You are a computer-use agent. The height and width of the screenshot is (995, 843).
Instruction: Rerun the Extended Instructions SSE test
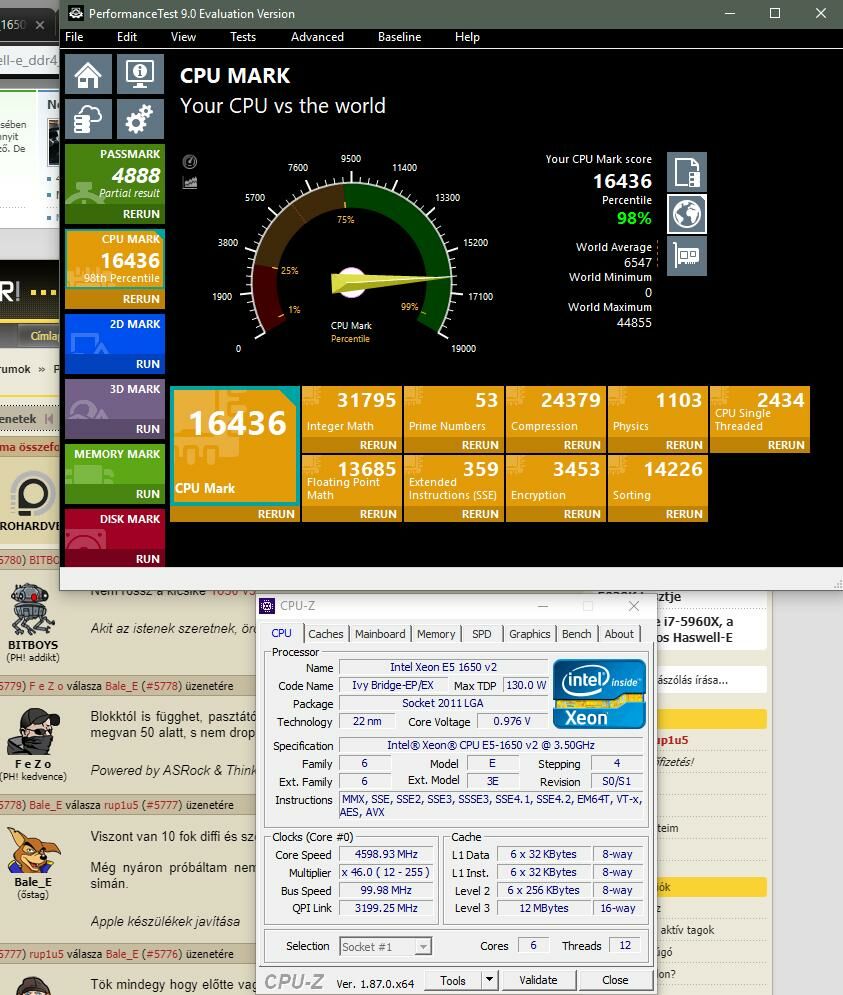pos(480,514)
